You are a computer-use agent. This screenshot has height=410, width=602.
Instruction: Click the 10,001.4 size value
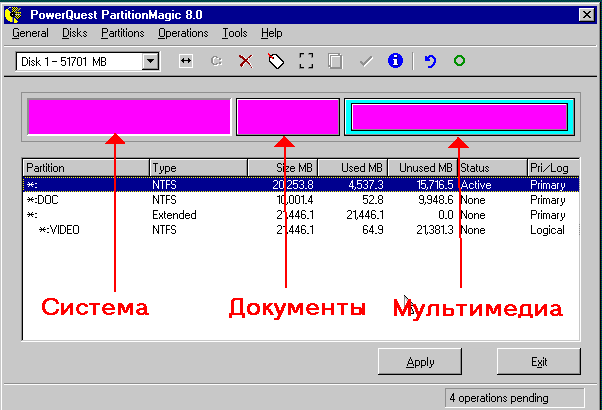pos(295,200)
